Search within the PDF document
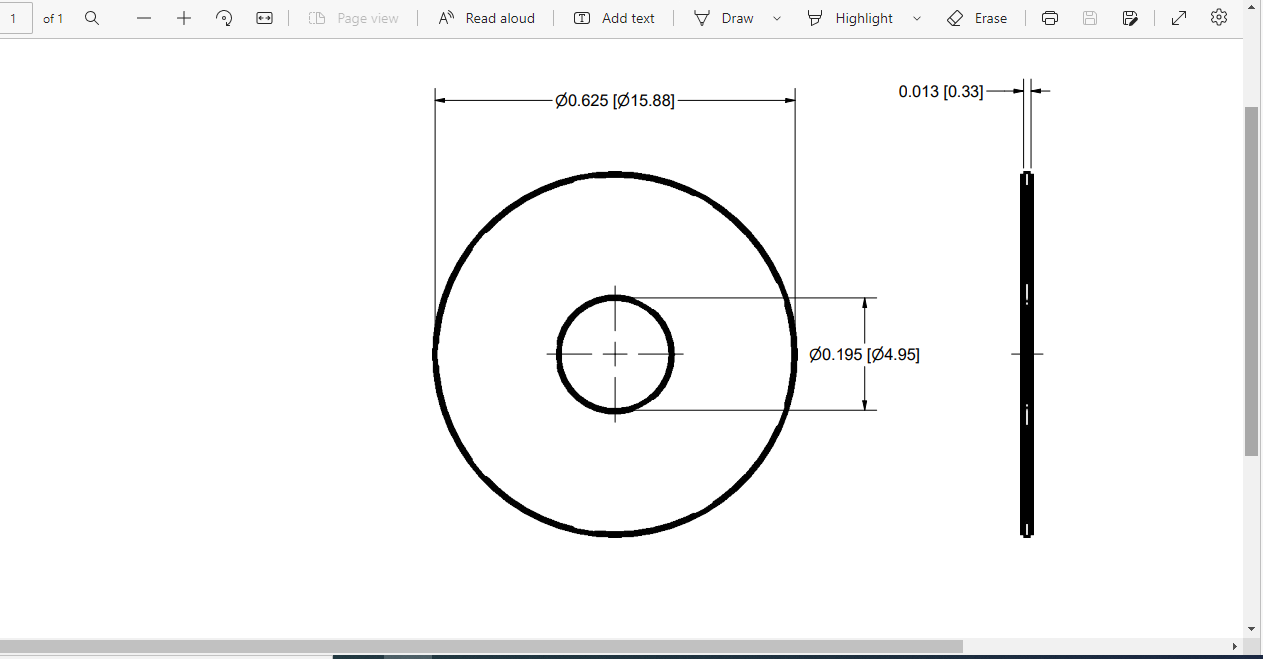 [x=91, y=17]
